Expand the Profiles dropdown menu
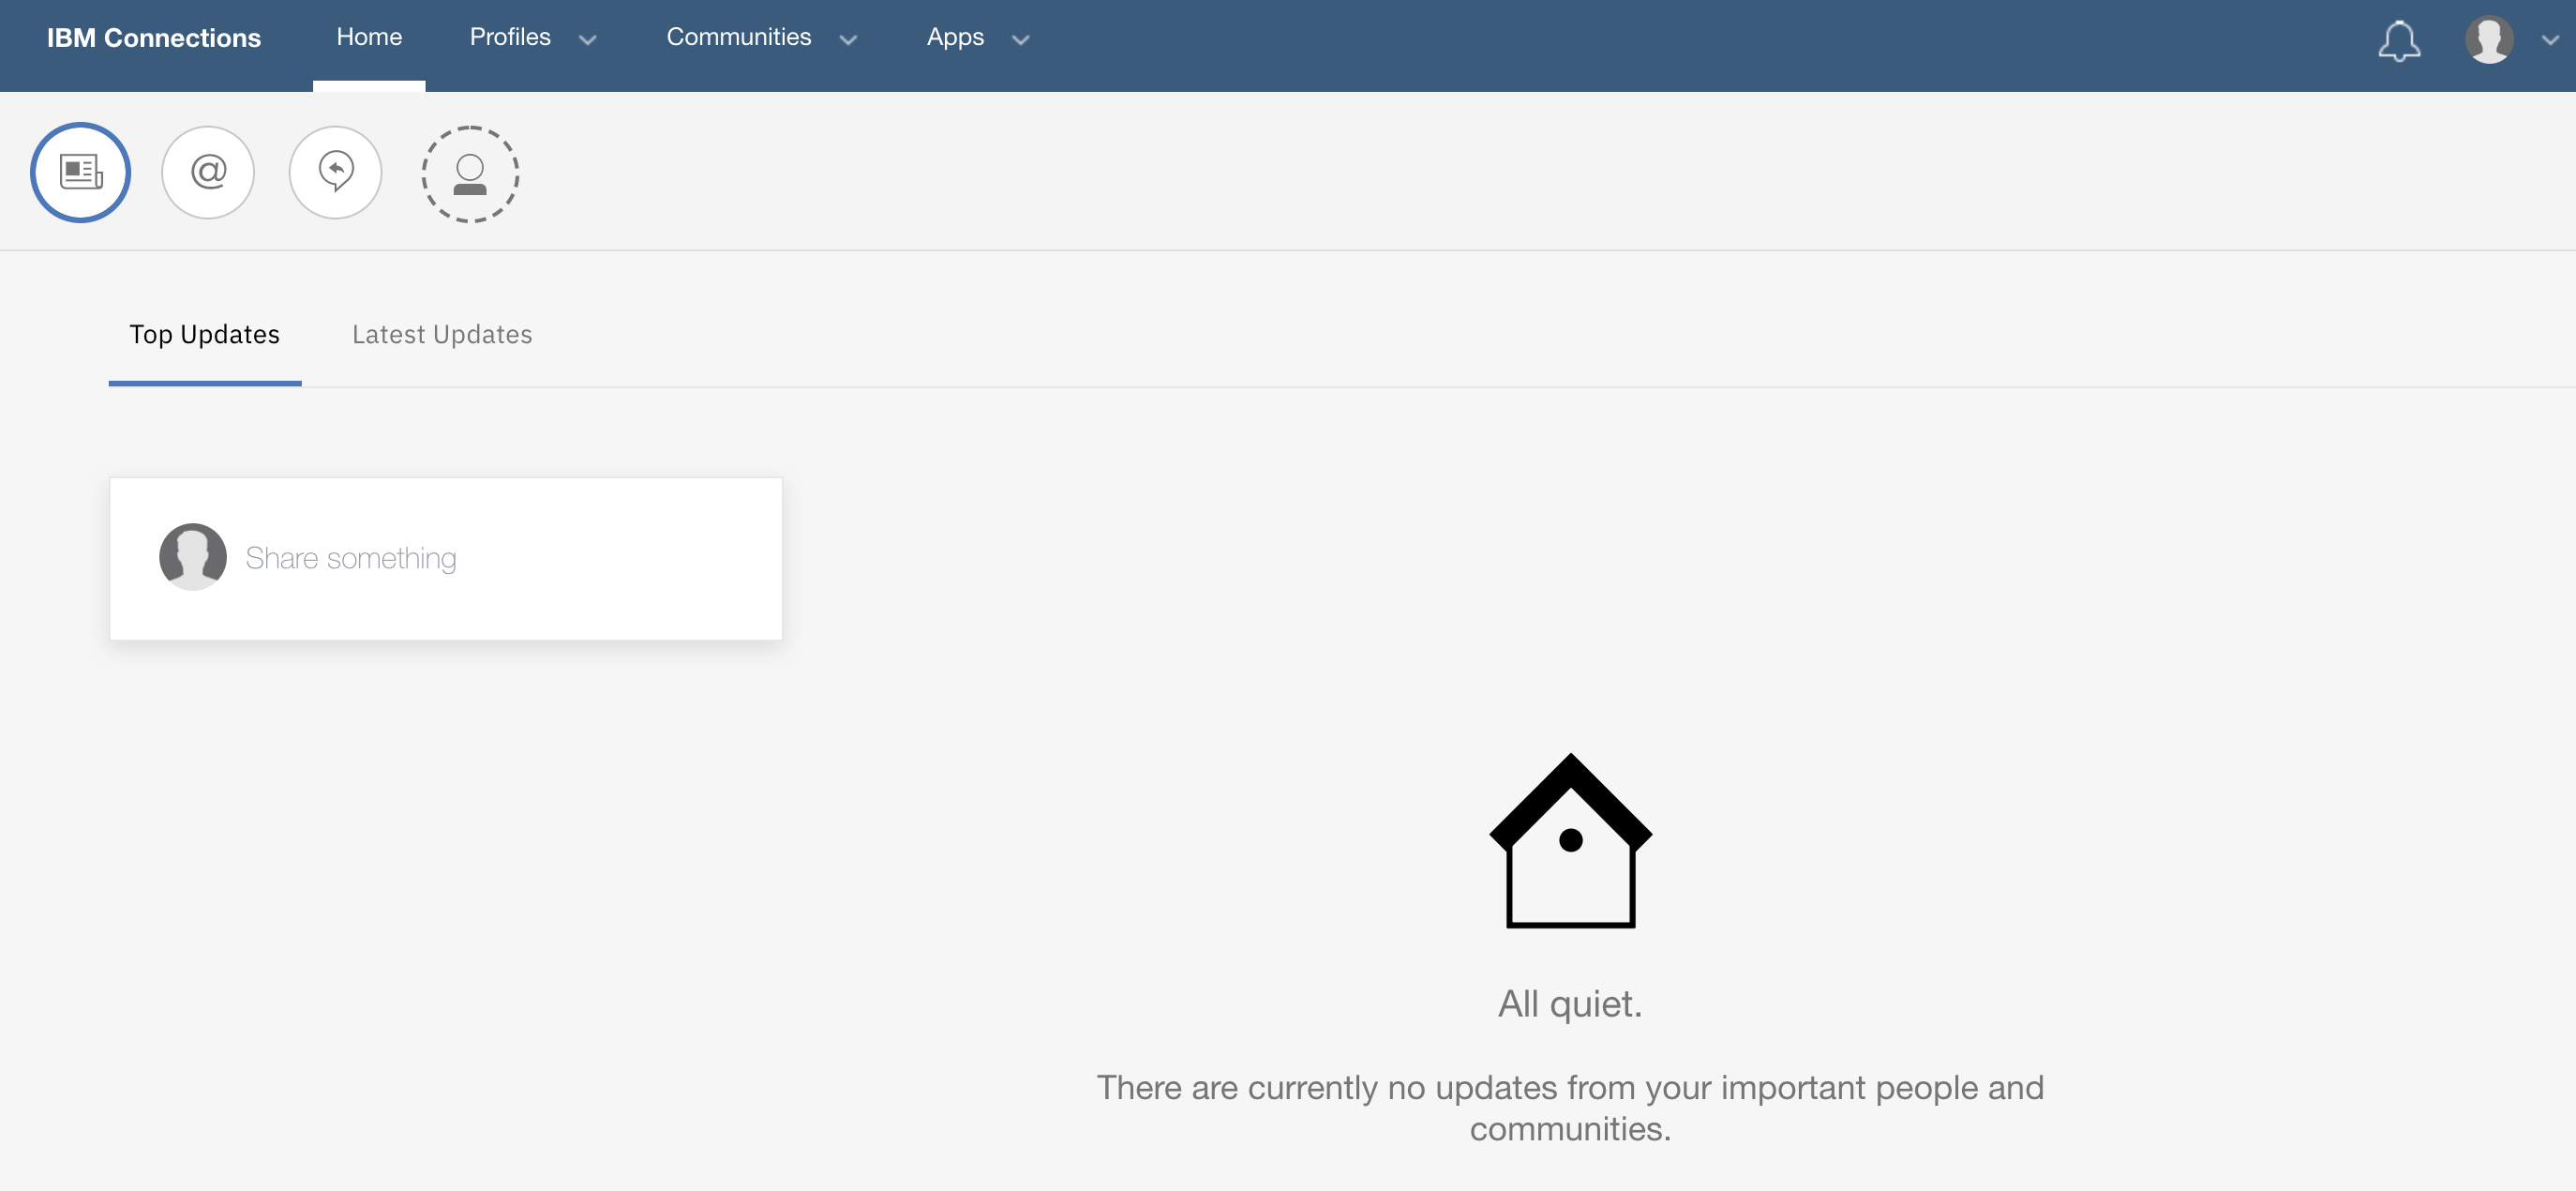 point(587,37)
